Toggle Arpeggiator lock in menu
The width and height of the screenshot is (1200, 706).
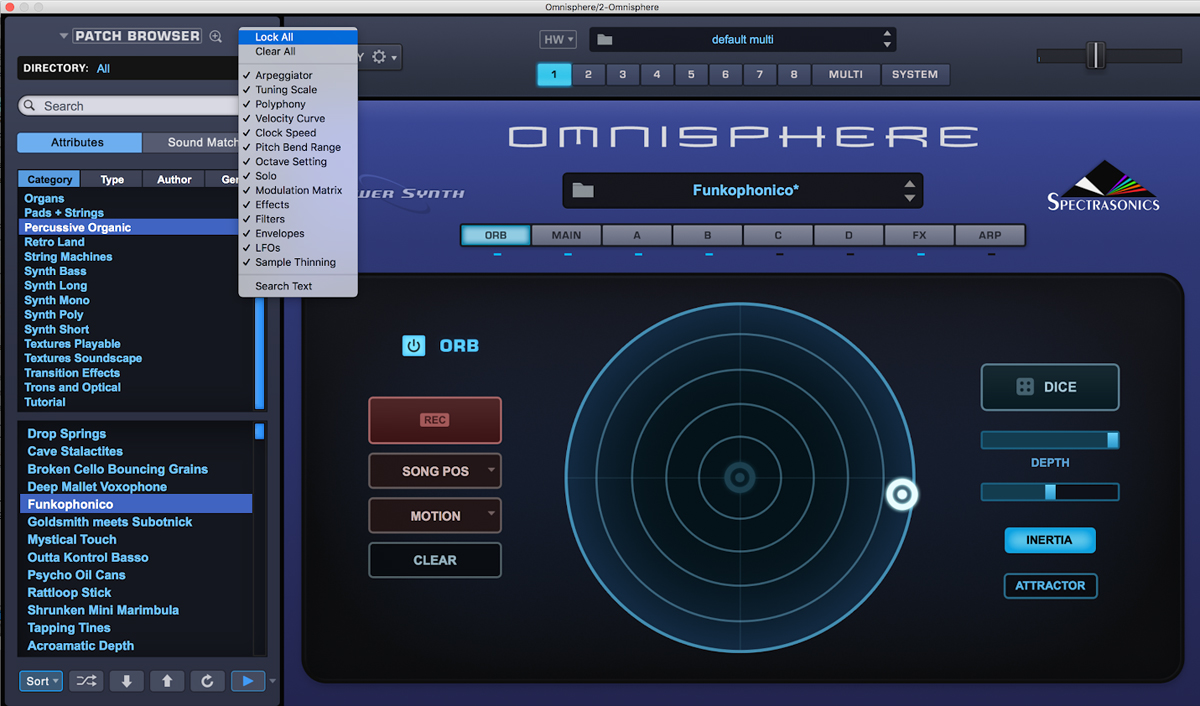click(x=283, y=75)
